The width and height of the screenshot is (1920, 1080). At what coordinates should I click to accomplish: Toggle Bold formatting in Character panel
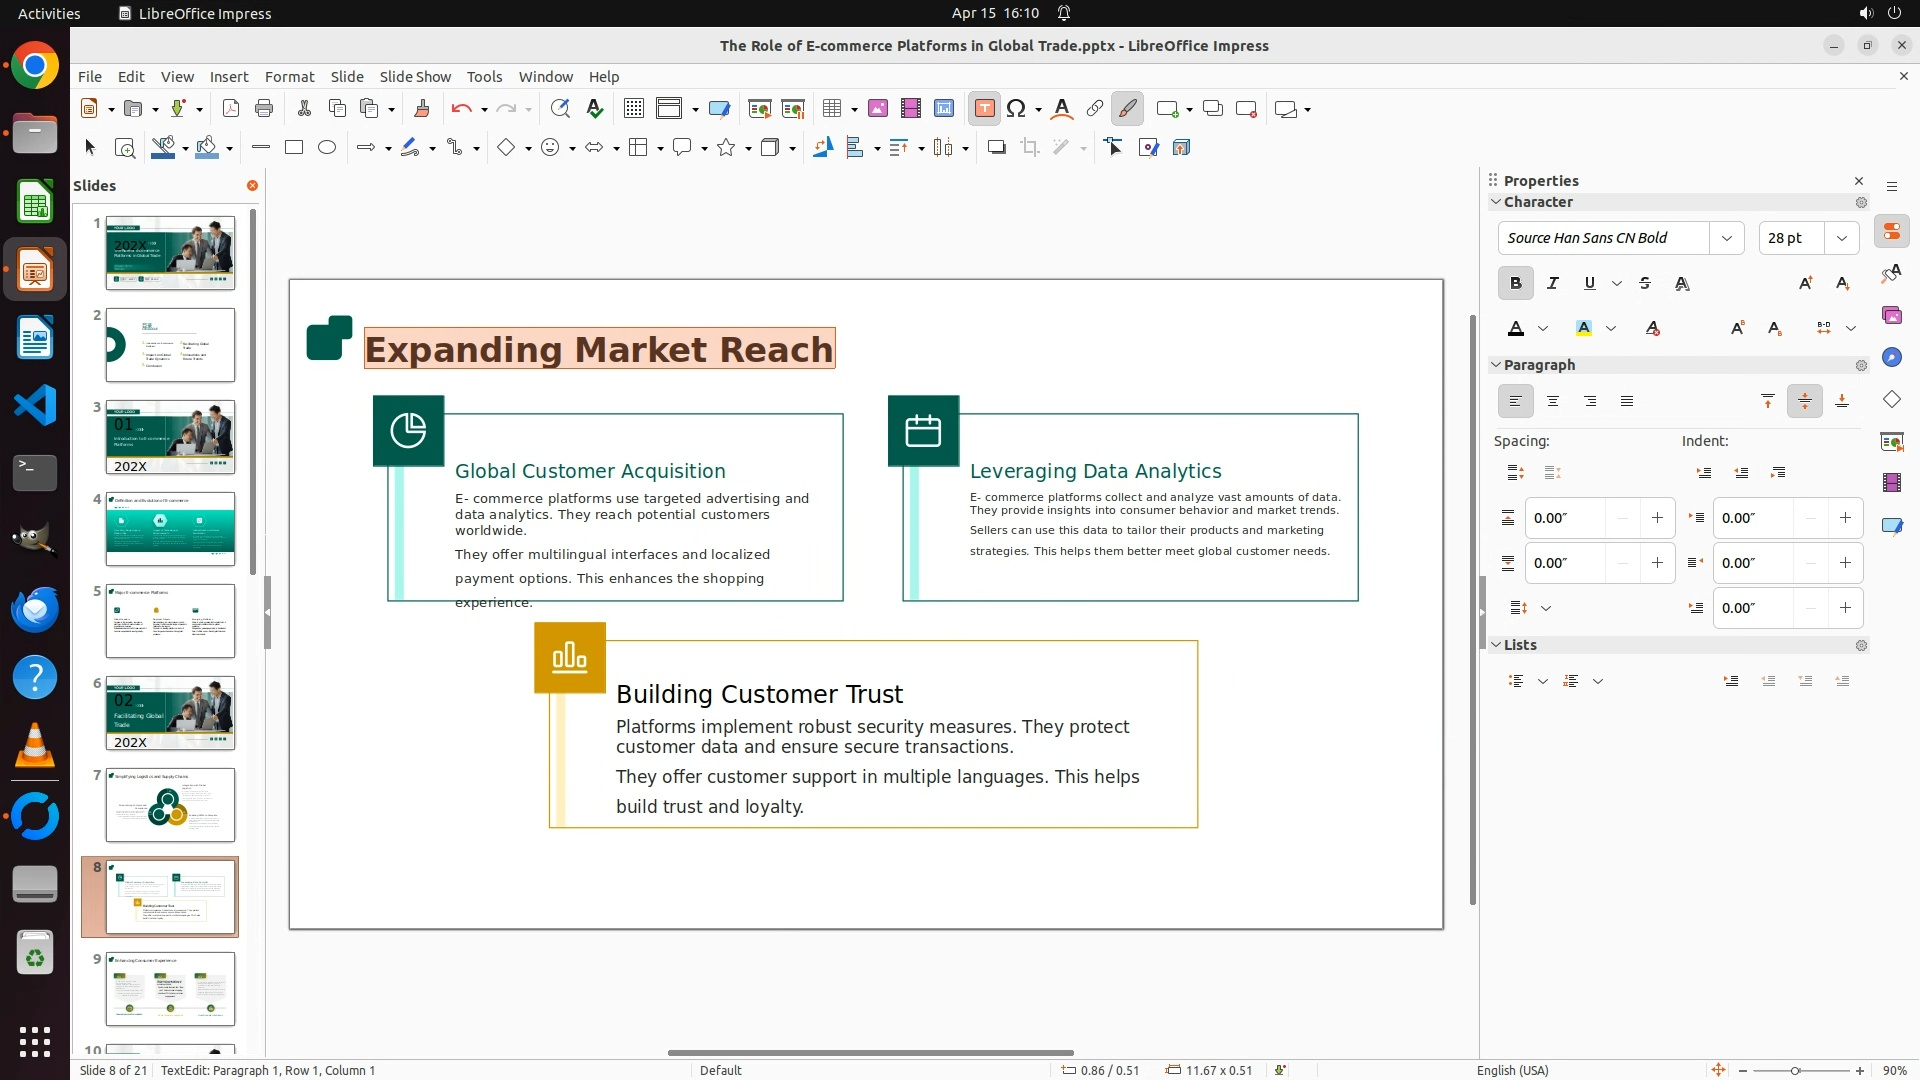pos(1515,284)
